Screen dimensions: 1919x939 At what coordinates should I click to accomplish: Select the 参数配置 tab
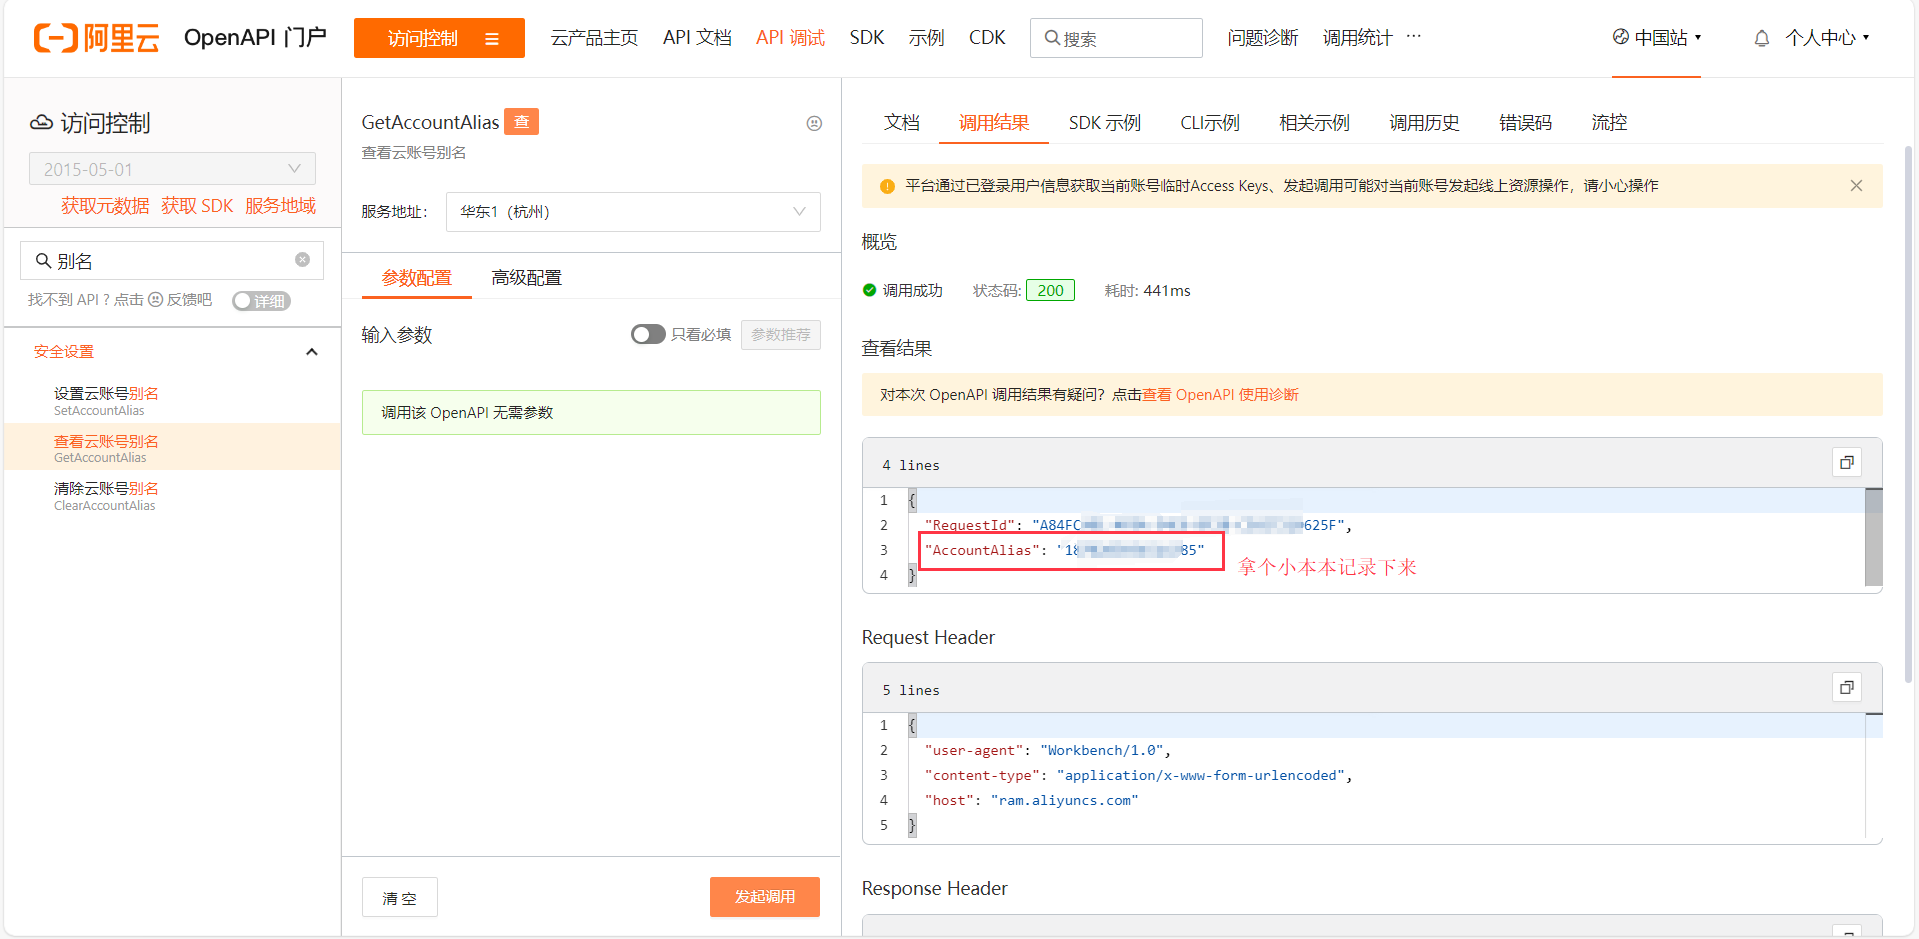[x=416, y=278]
